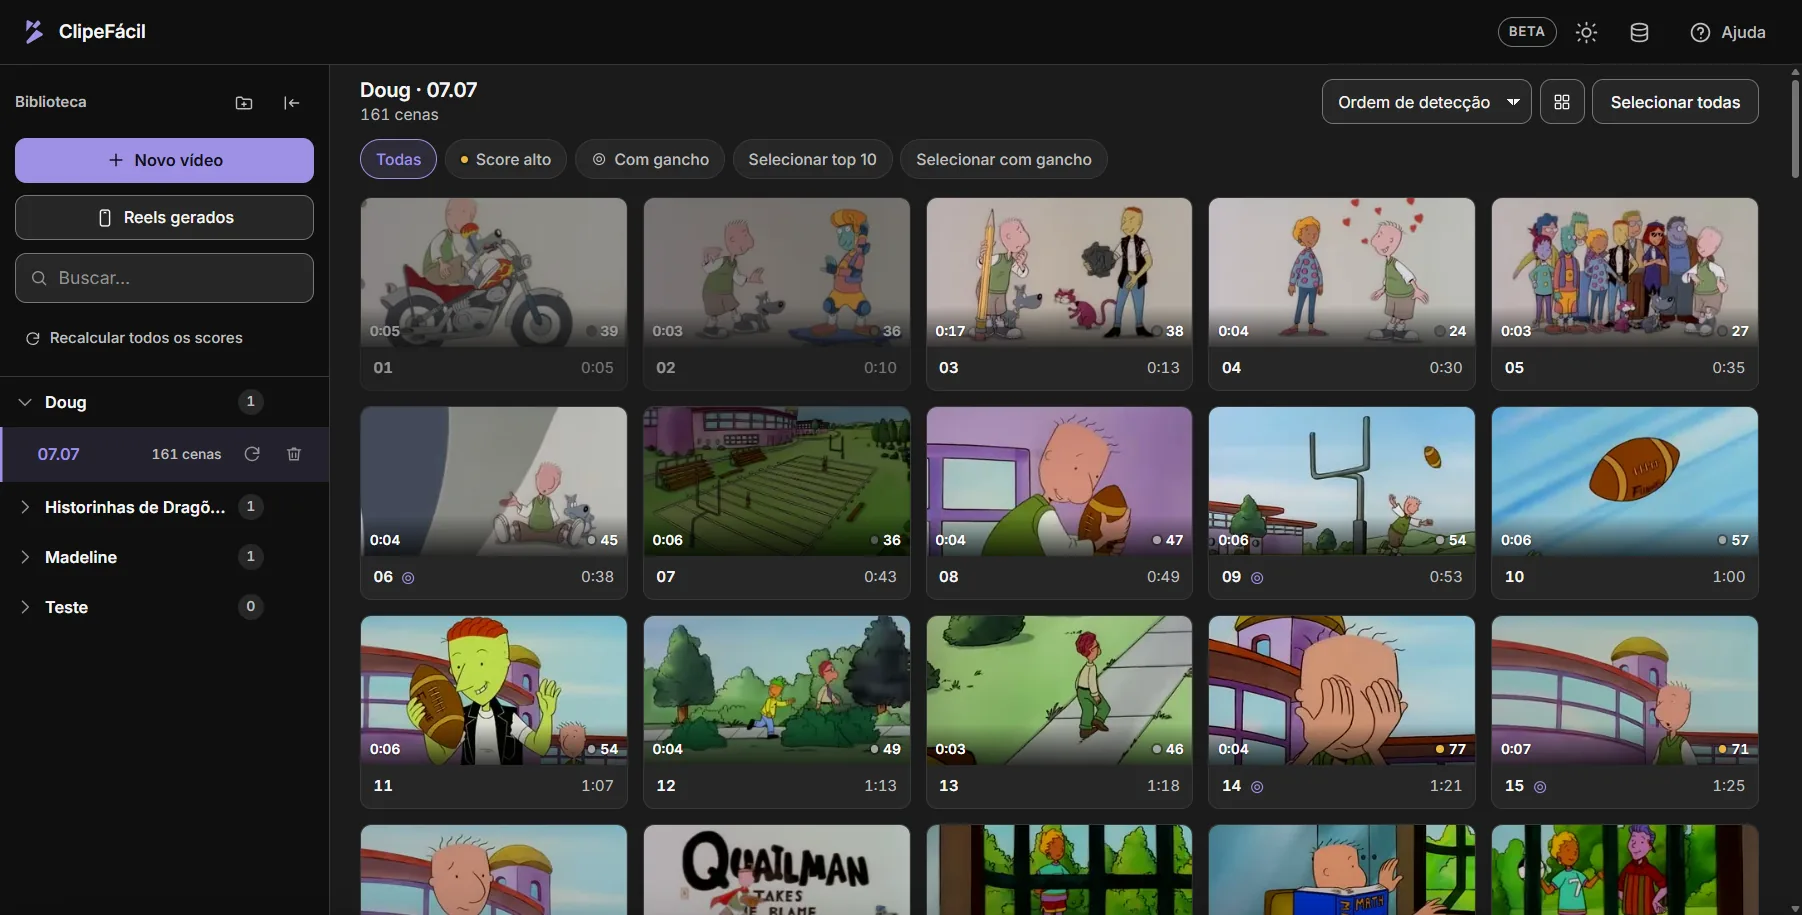Click Selecionar top 10 chip
This screenshot has height=915, width=1802.
pos(812,159)
